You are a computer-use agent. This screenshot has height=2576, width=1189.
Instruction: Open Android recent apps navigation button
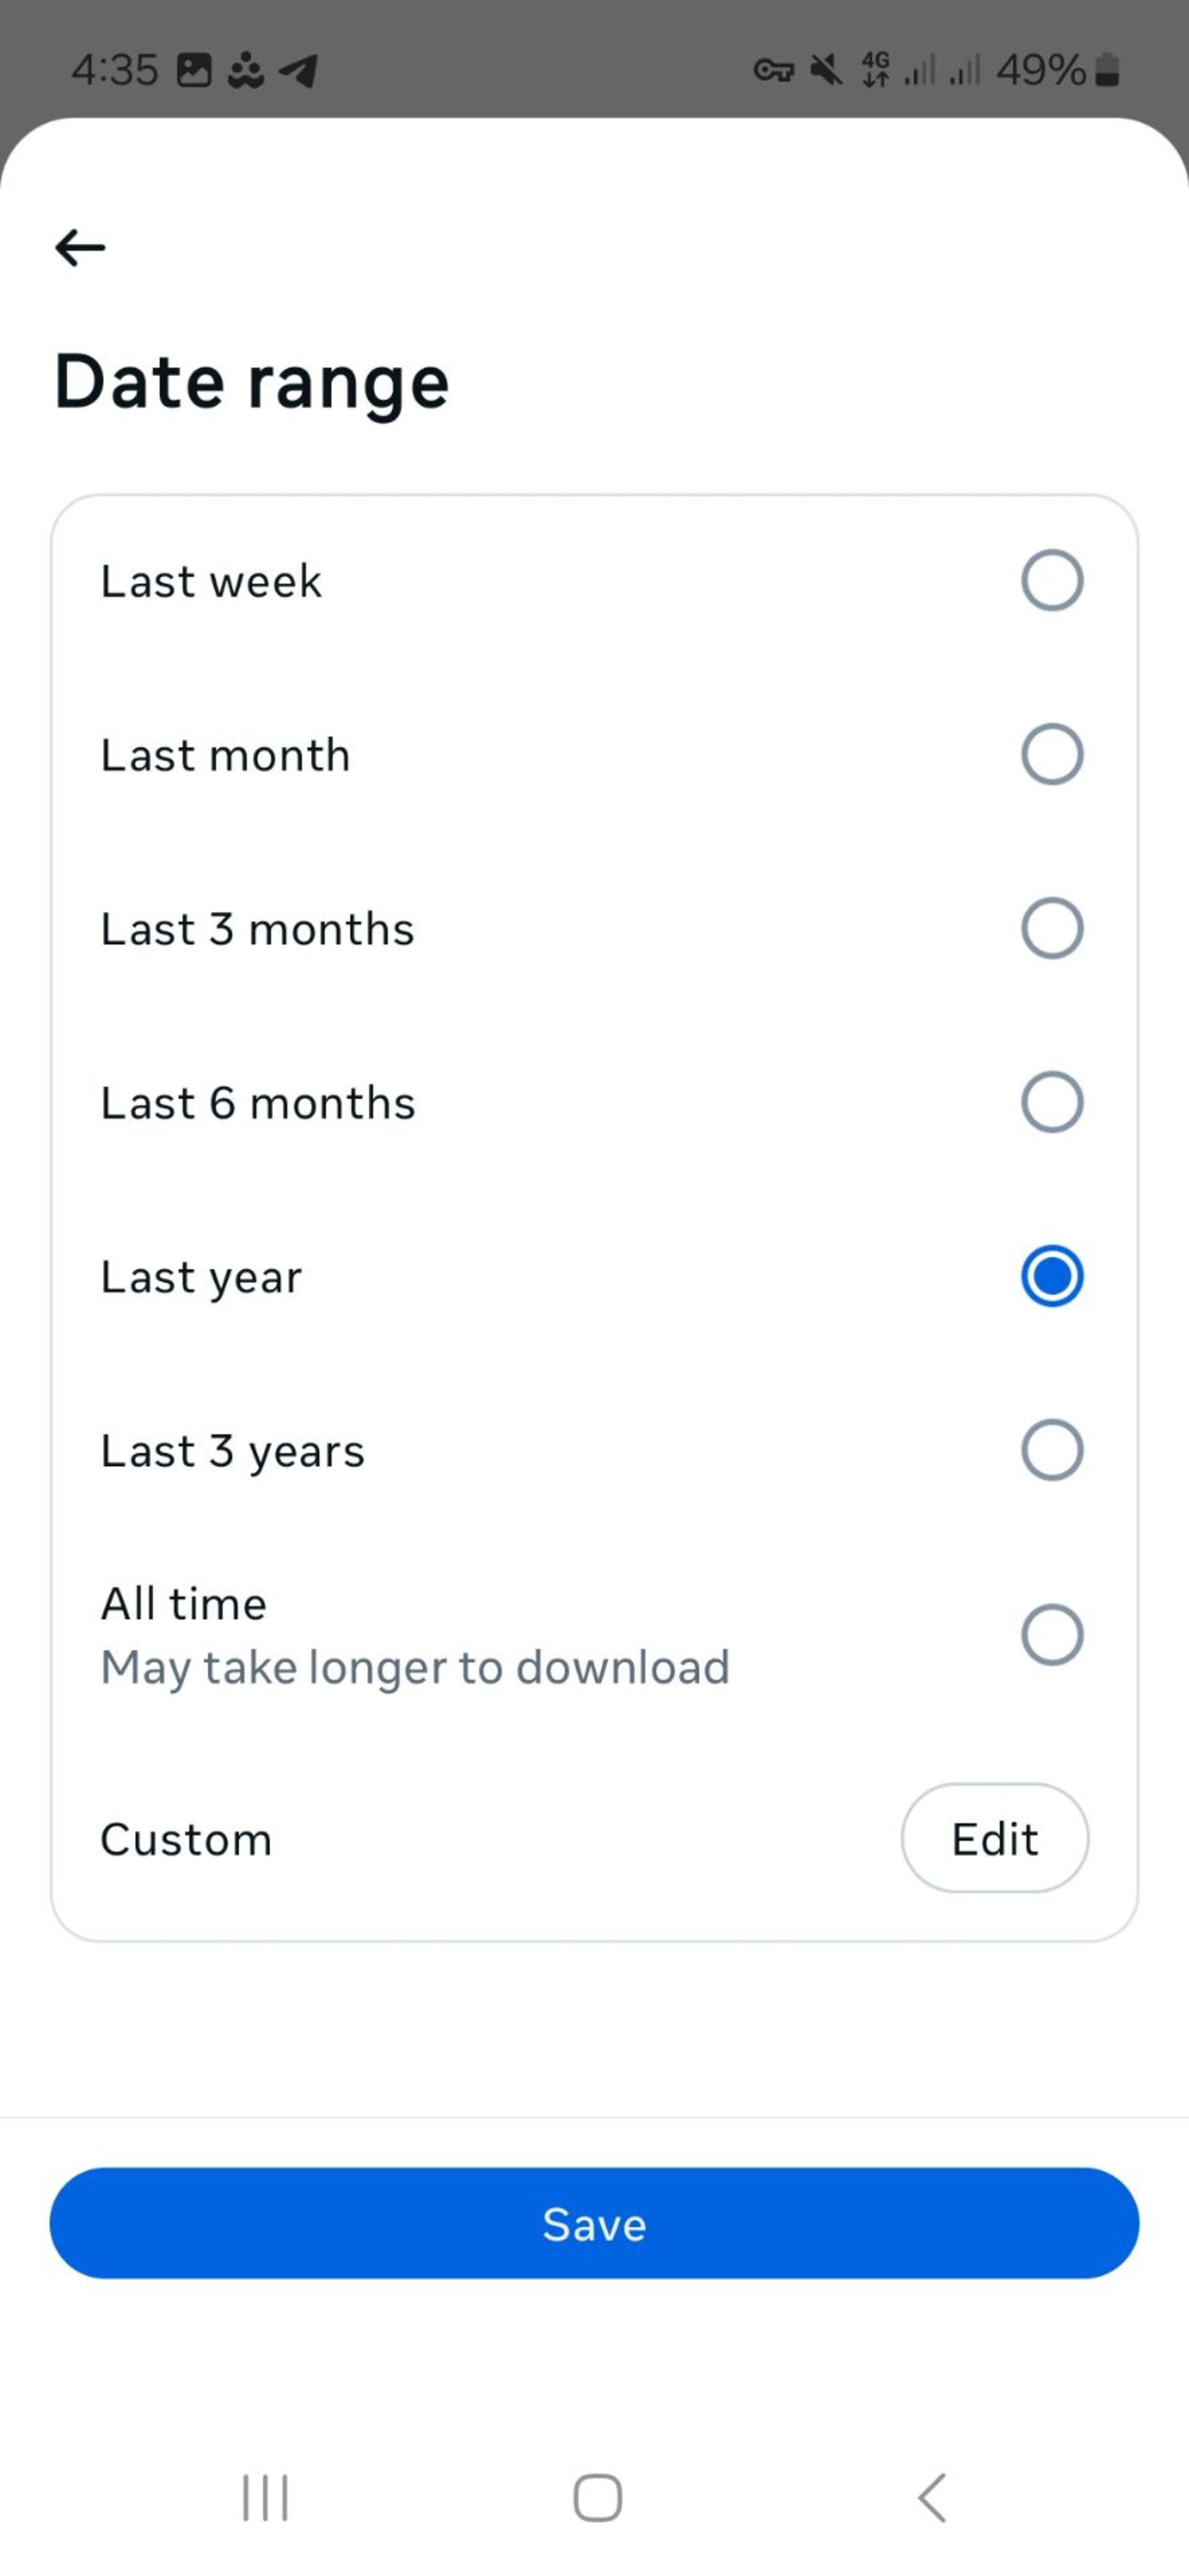[x=265, y=2498]
